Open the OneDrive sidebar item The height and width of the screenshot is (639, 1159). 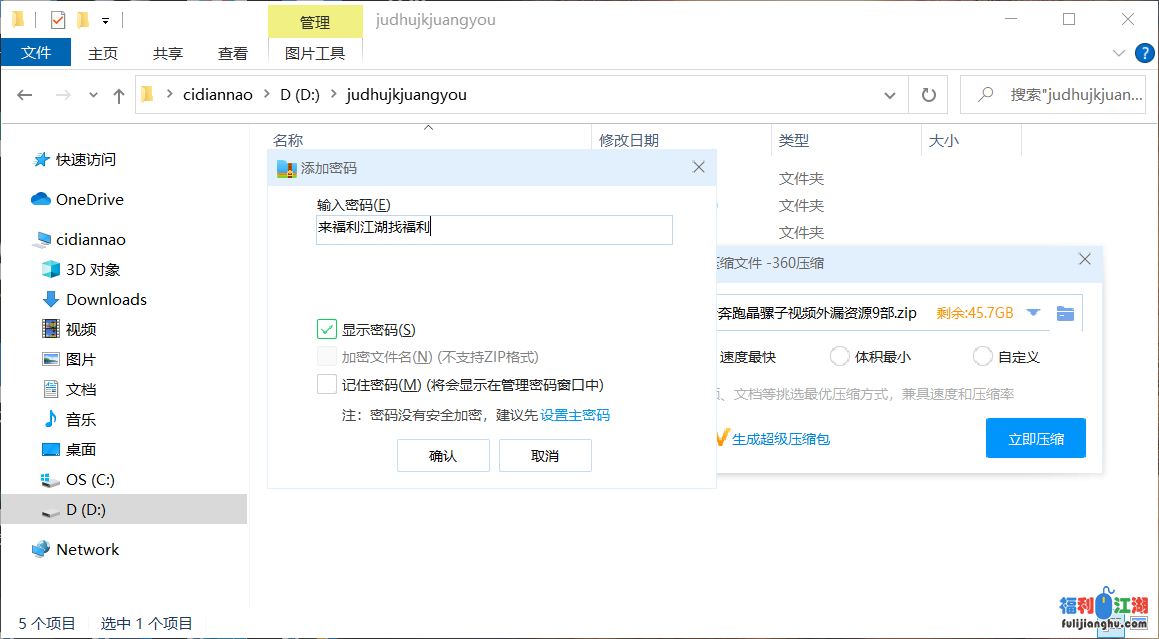coord(88,199)
